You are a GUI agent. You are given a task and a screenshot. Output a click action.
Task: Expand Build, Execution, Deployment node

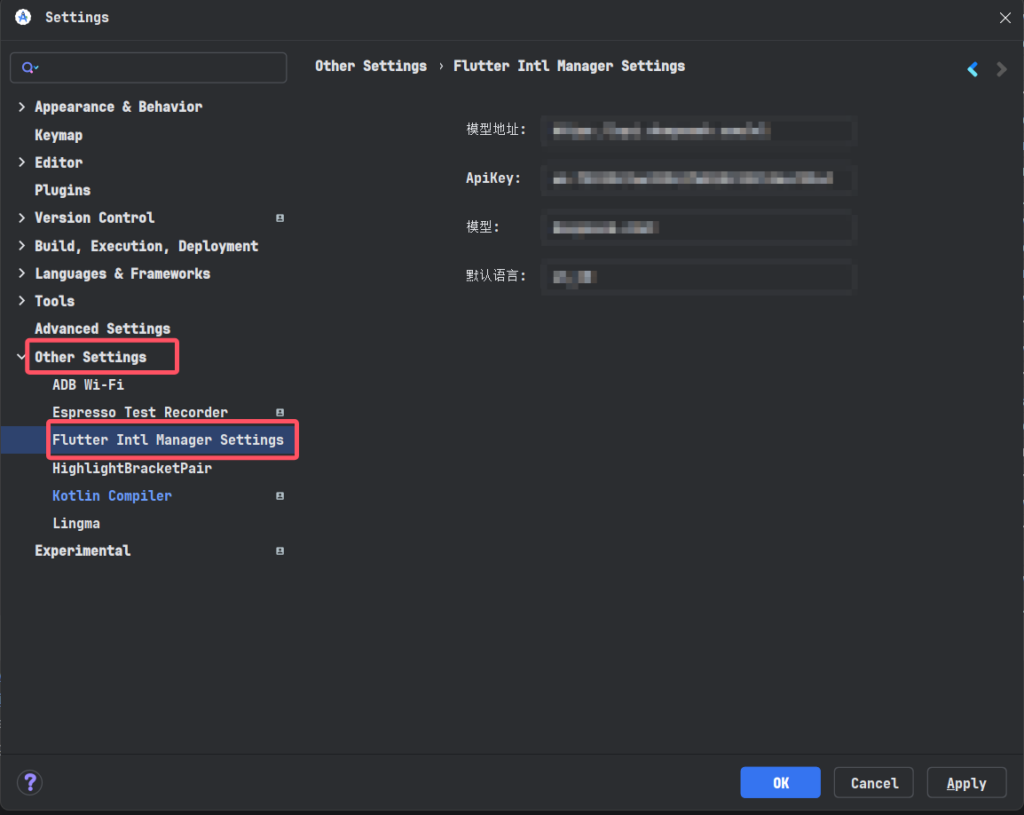click(22, 246)
